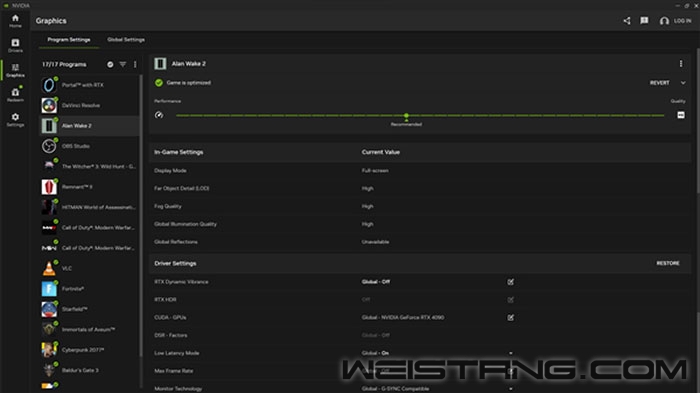Open the Monitor Technology dropdown

(511, 389)
